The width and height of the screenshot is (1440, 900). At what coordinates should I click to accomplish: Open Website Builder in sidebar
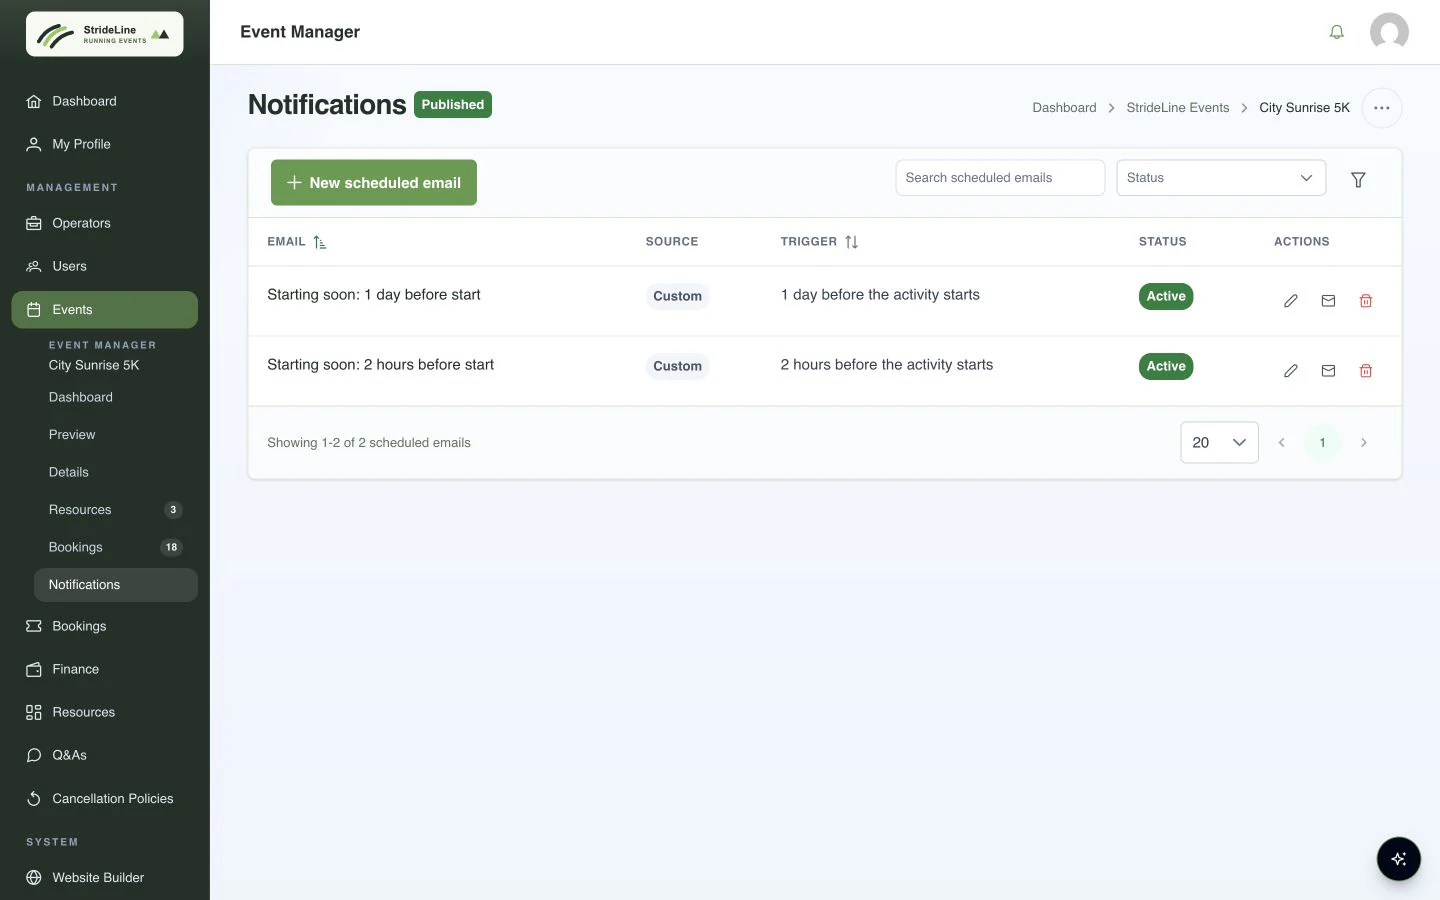pos(105,877)
